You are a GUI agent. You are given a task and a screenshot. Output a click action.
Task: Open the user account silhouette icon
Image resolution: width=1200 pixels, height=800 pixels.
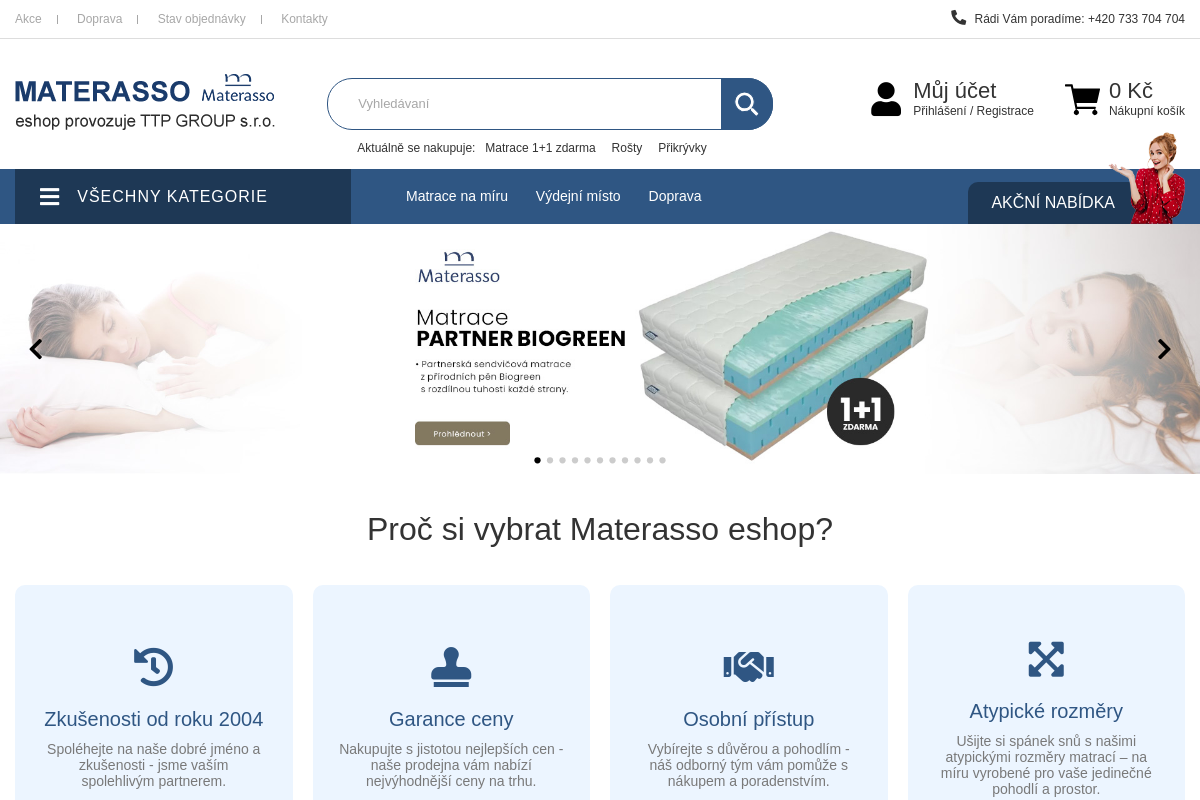click(x=886, y=99)
